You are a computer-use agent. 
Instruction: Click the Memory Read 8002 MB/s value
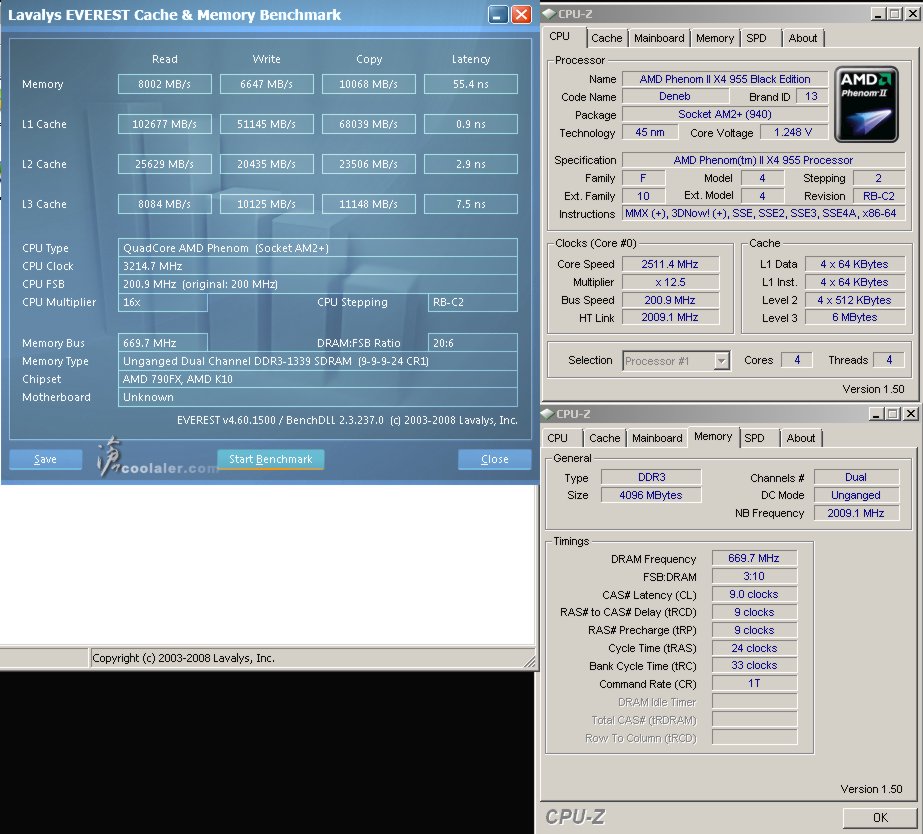point(164,84)
